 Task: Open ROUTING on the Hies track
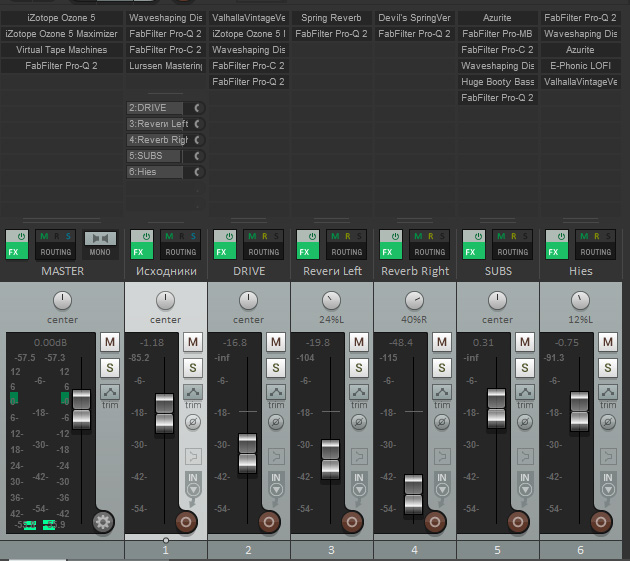coord(595,244)
